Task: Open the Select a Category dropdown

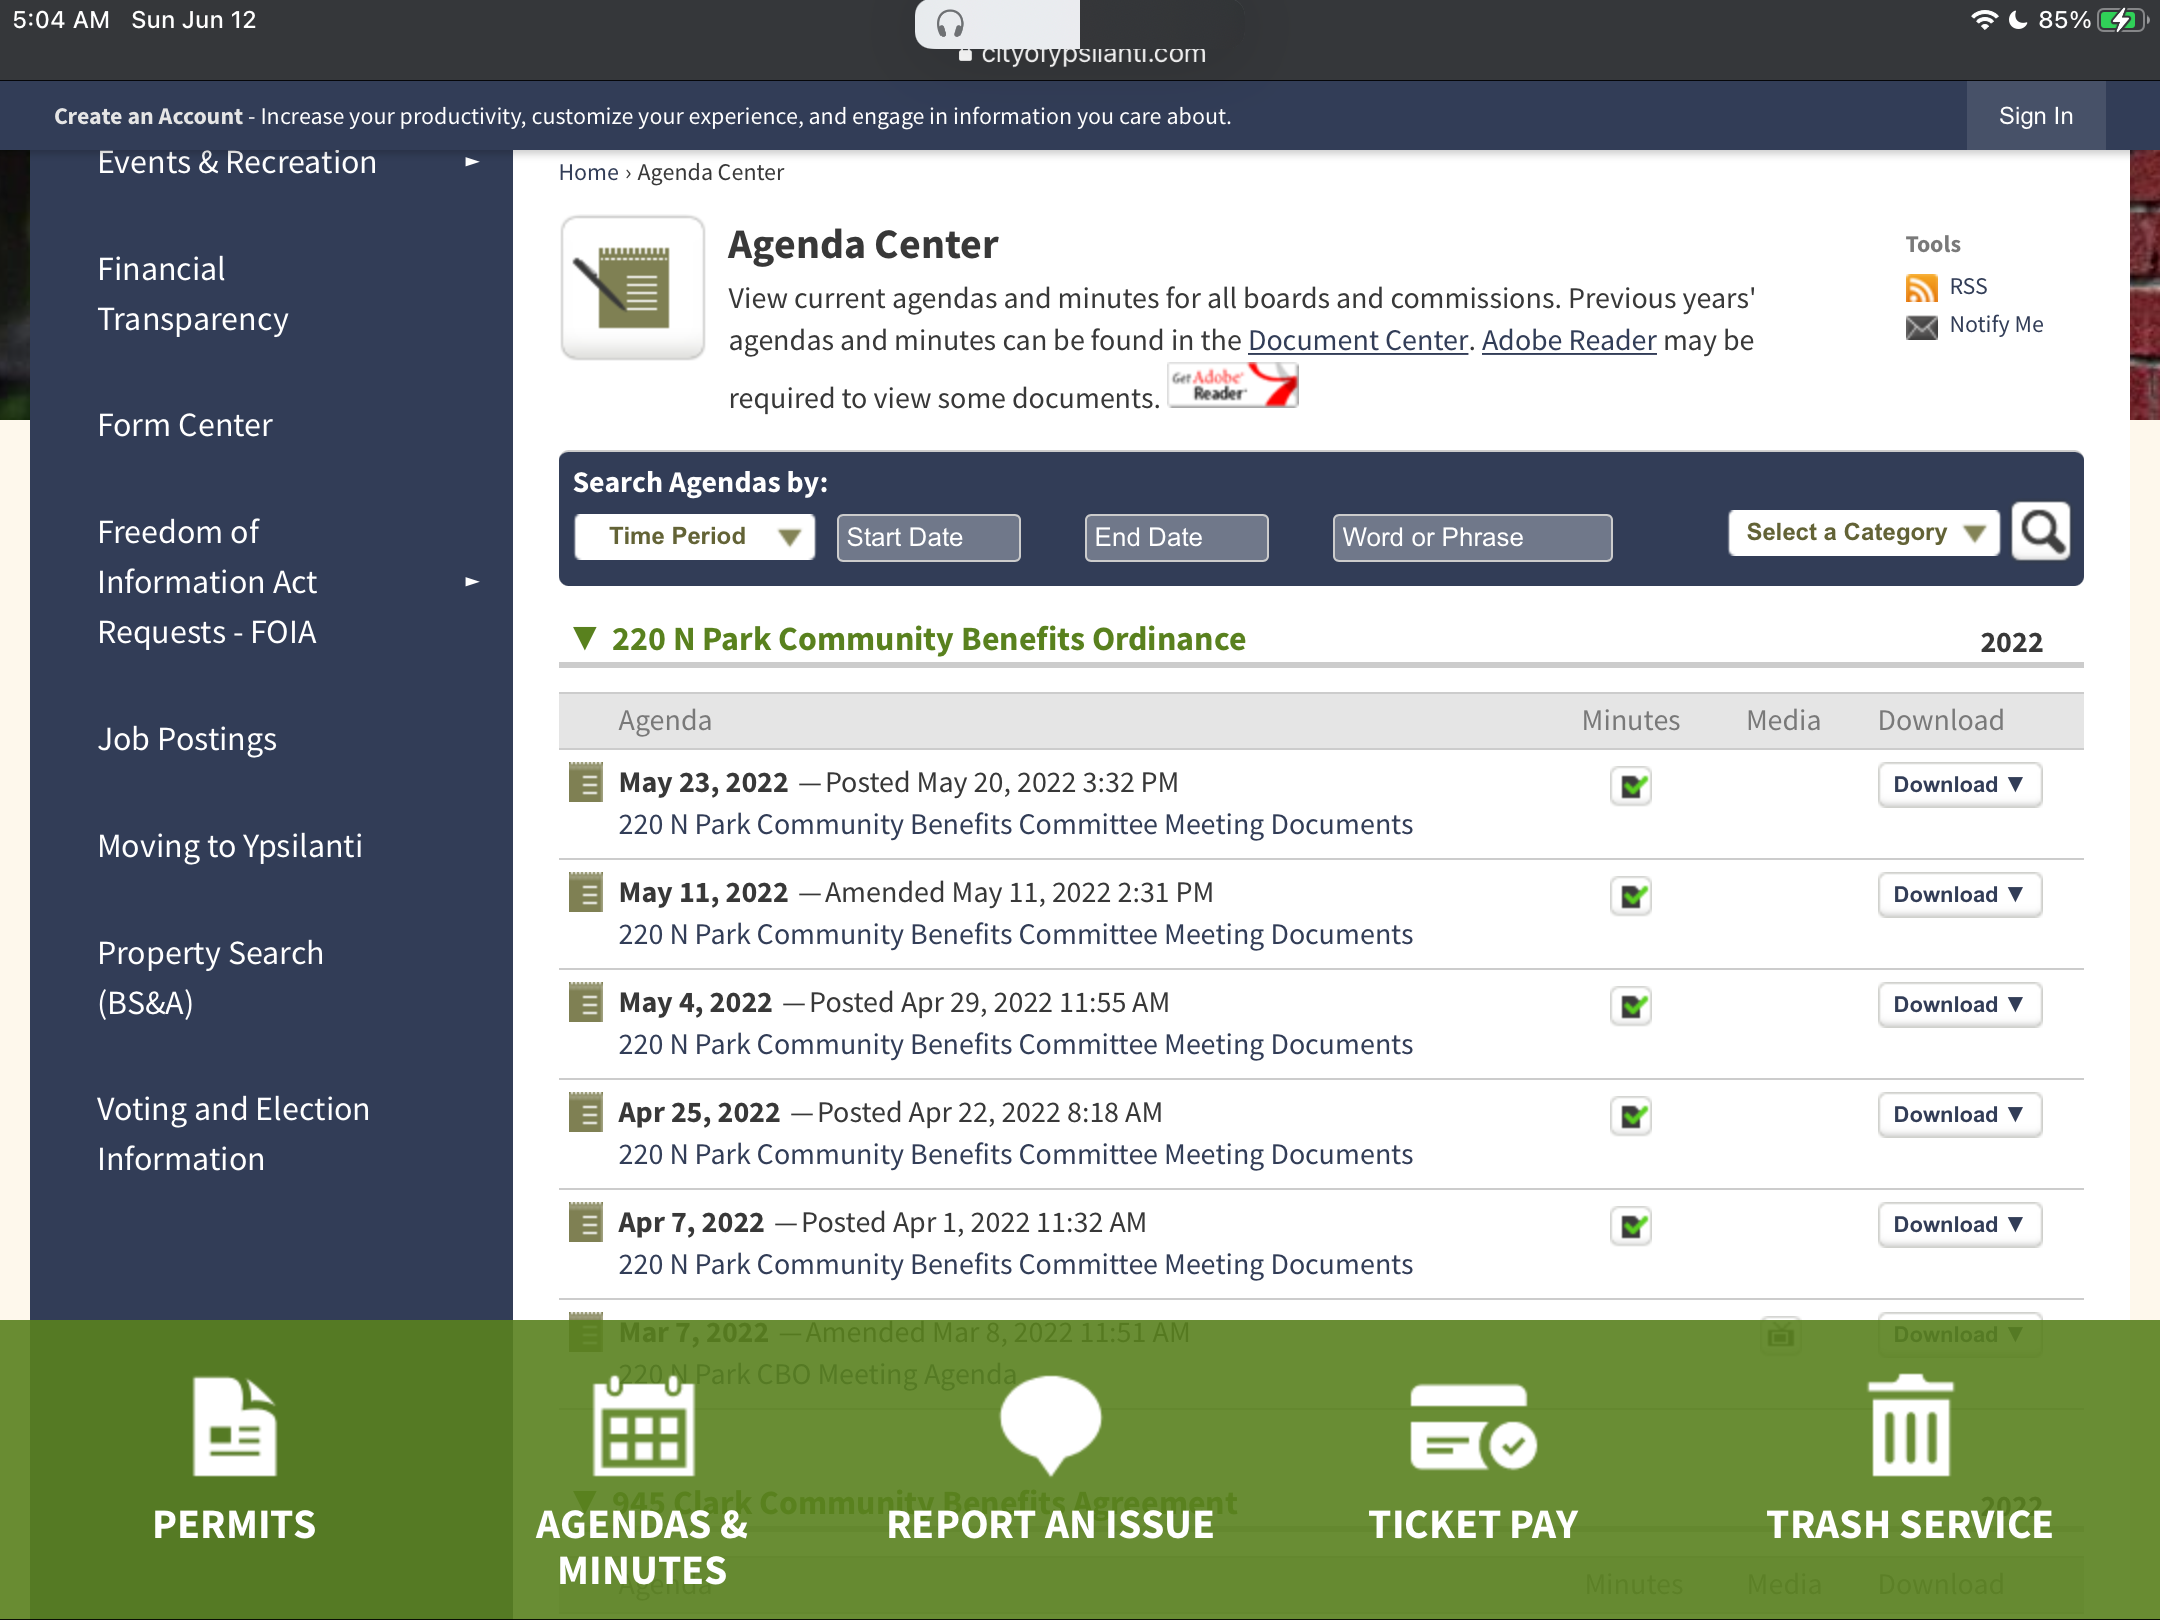Action: 1863,533
